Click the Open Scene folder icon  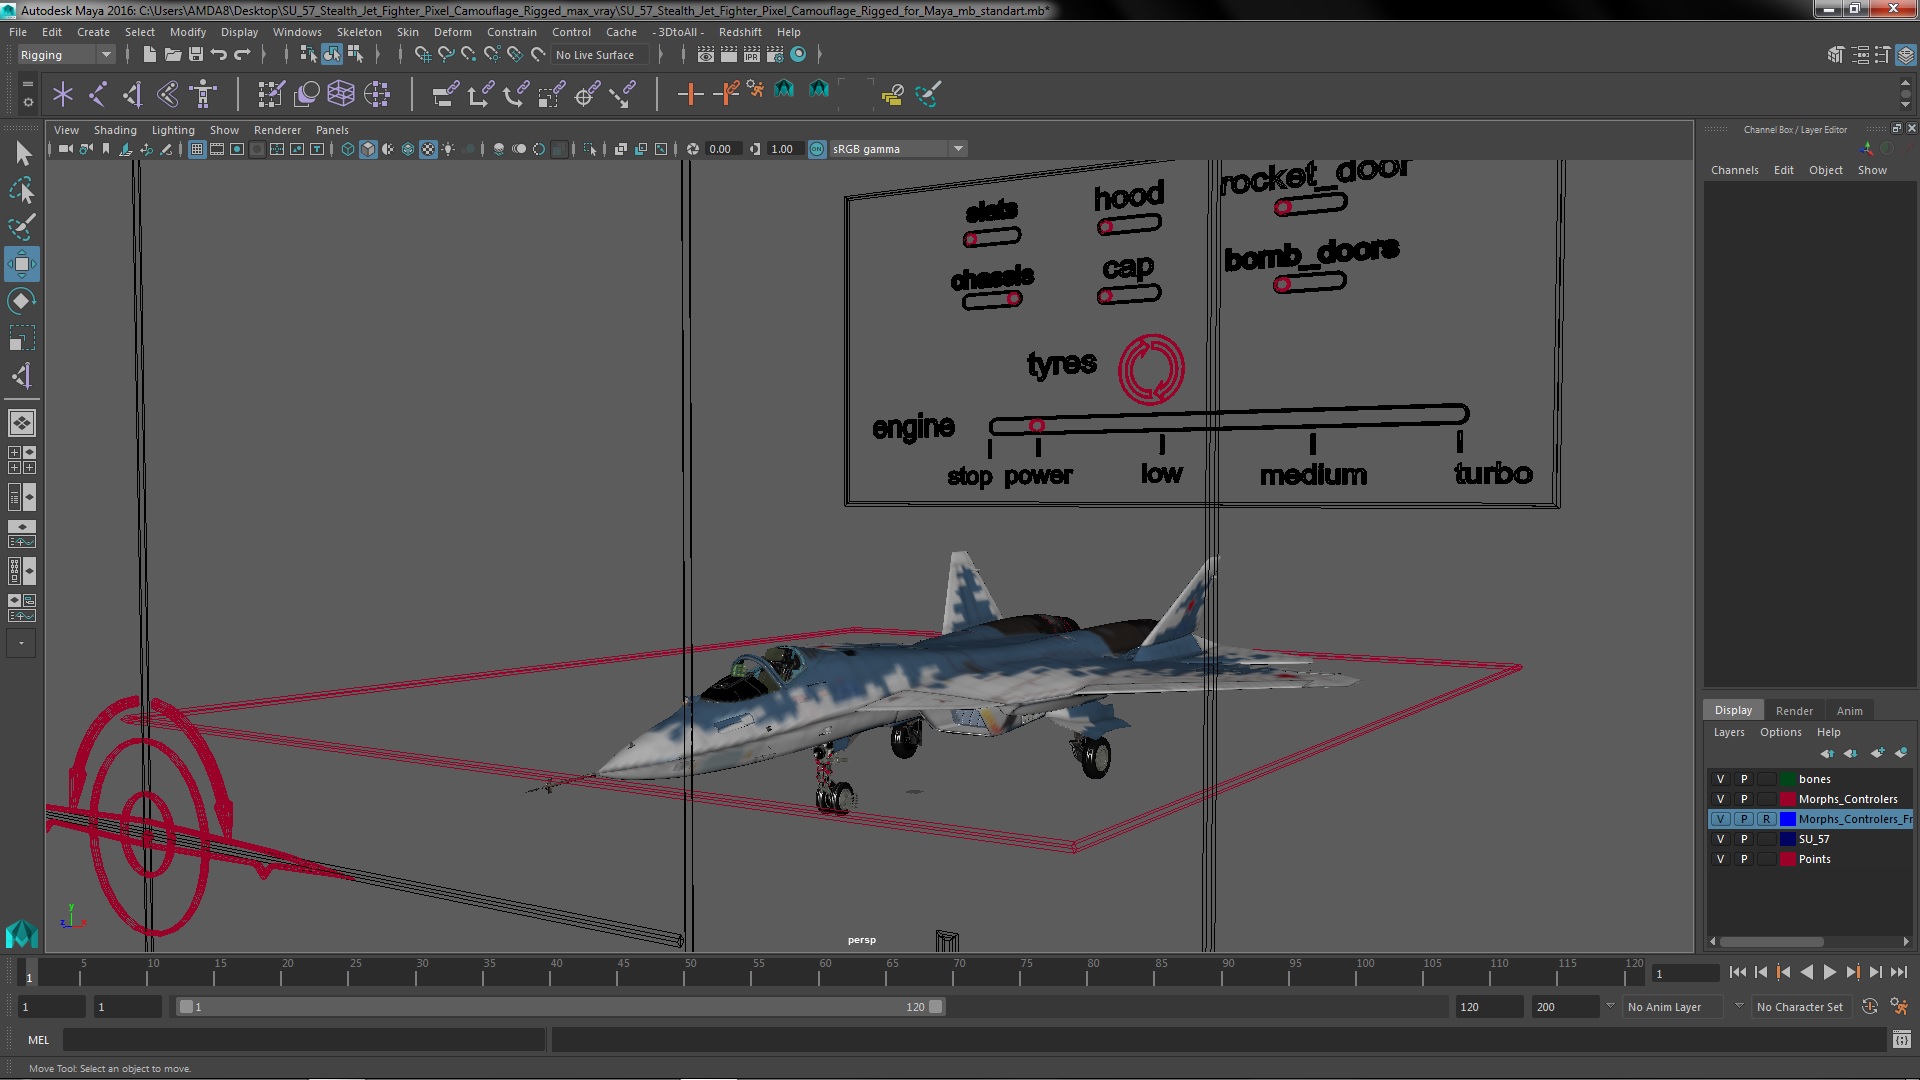click(173, 55)
